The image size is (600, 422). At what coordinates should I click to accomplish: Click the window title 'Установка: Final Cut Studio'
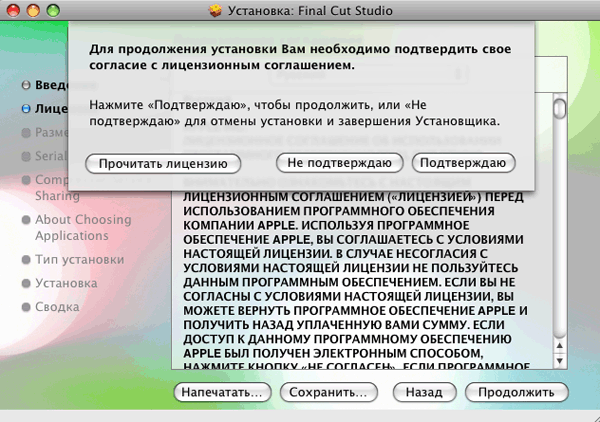tap(310, 11)
